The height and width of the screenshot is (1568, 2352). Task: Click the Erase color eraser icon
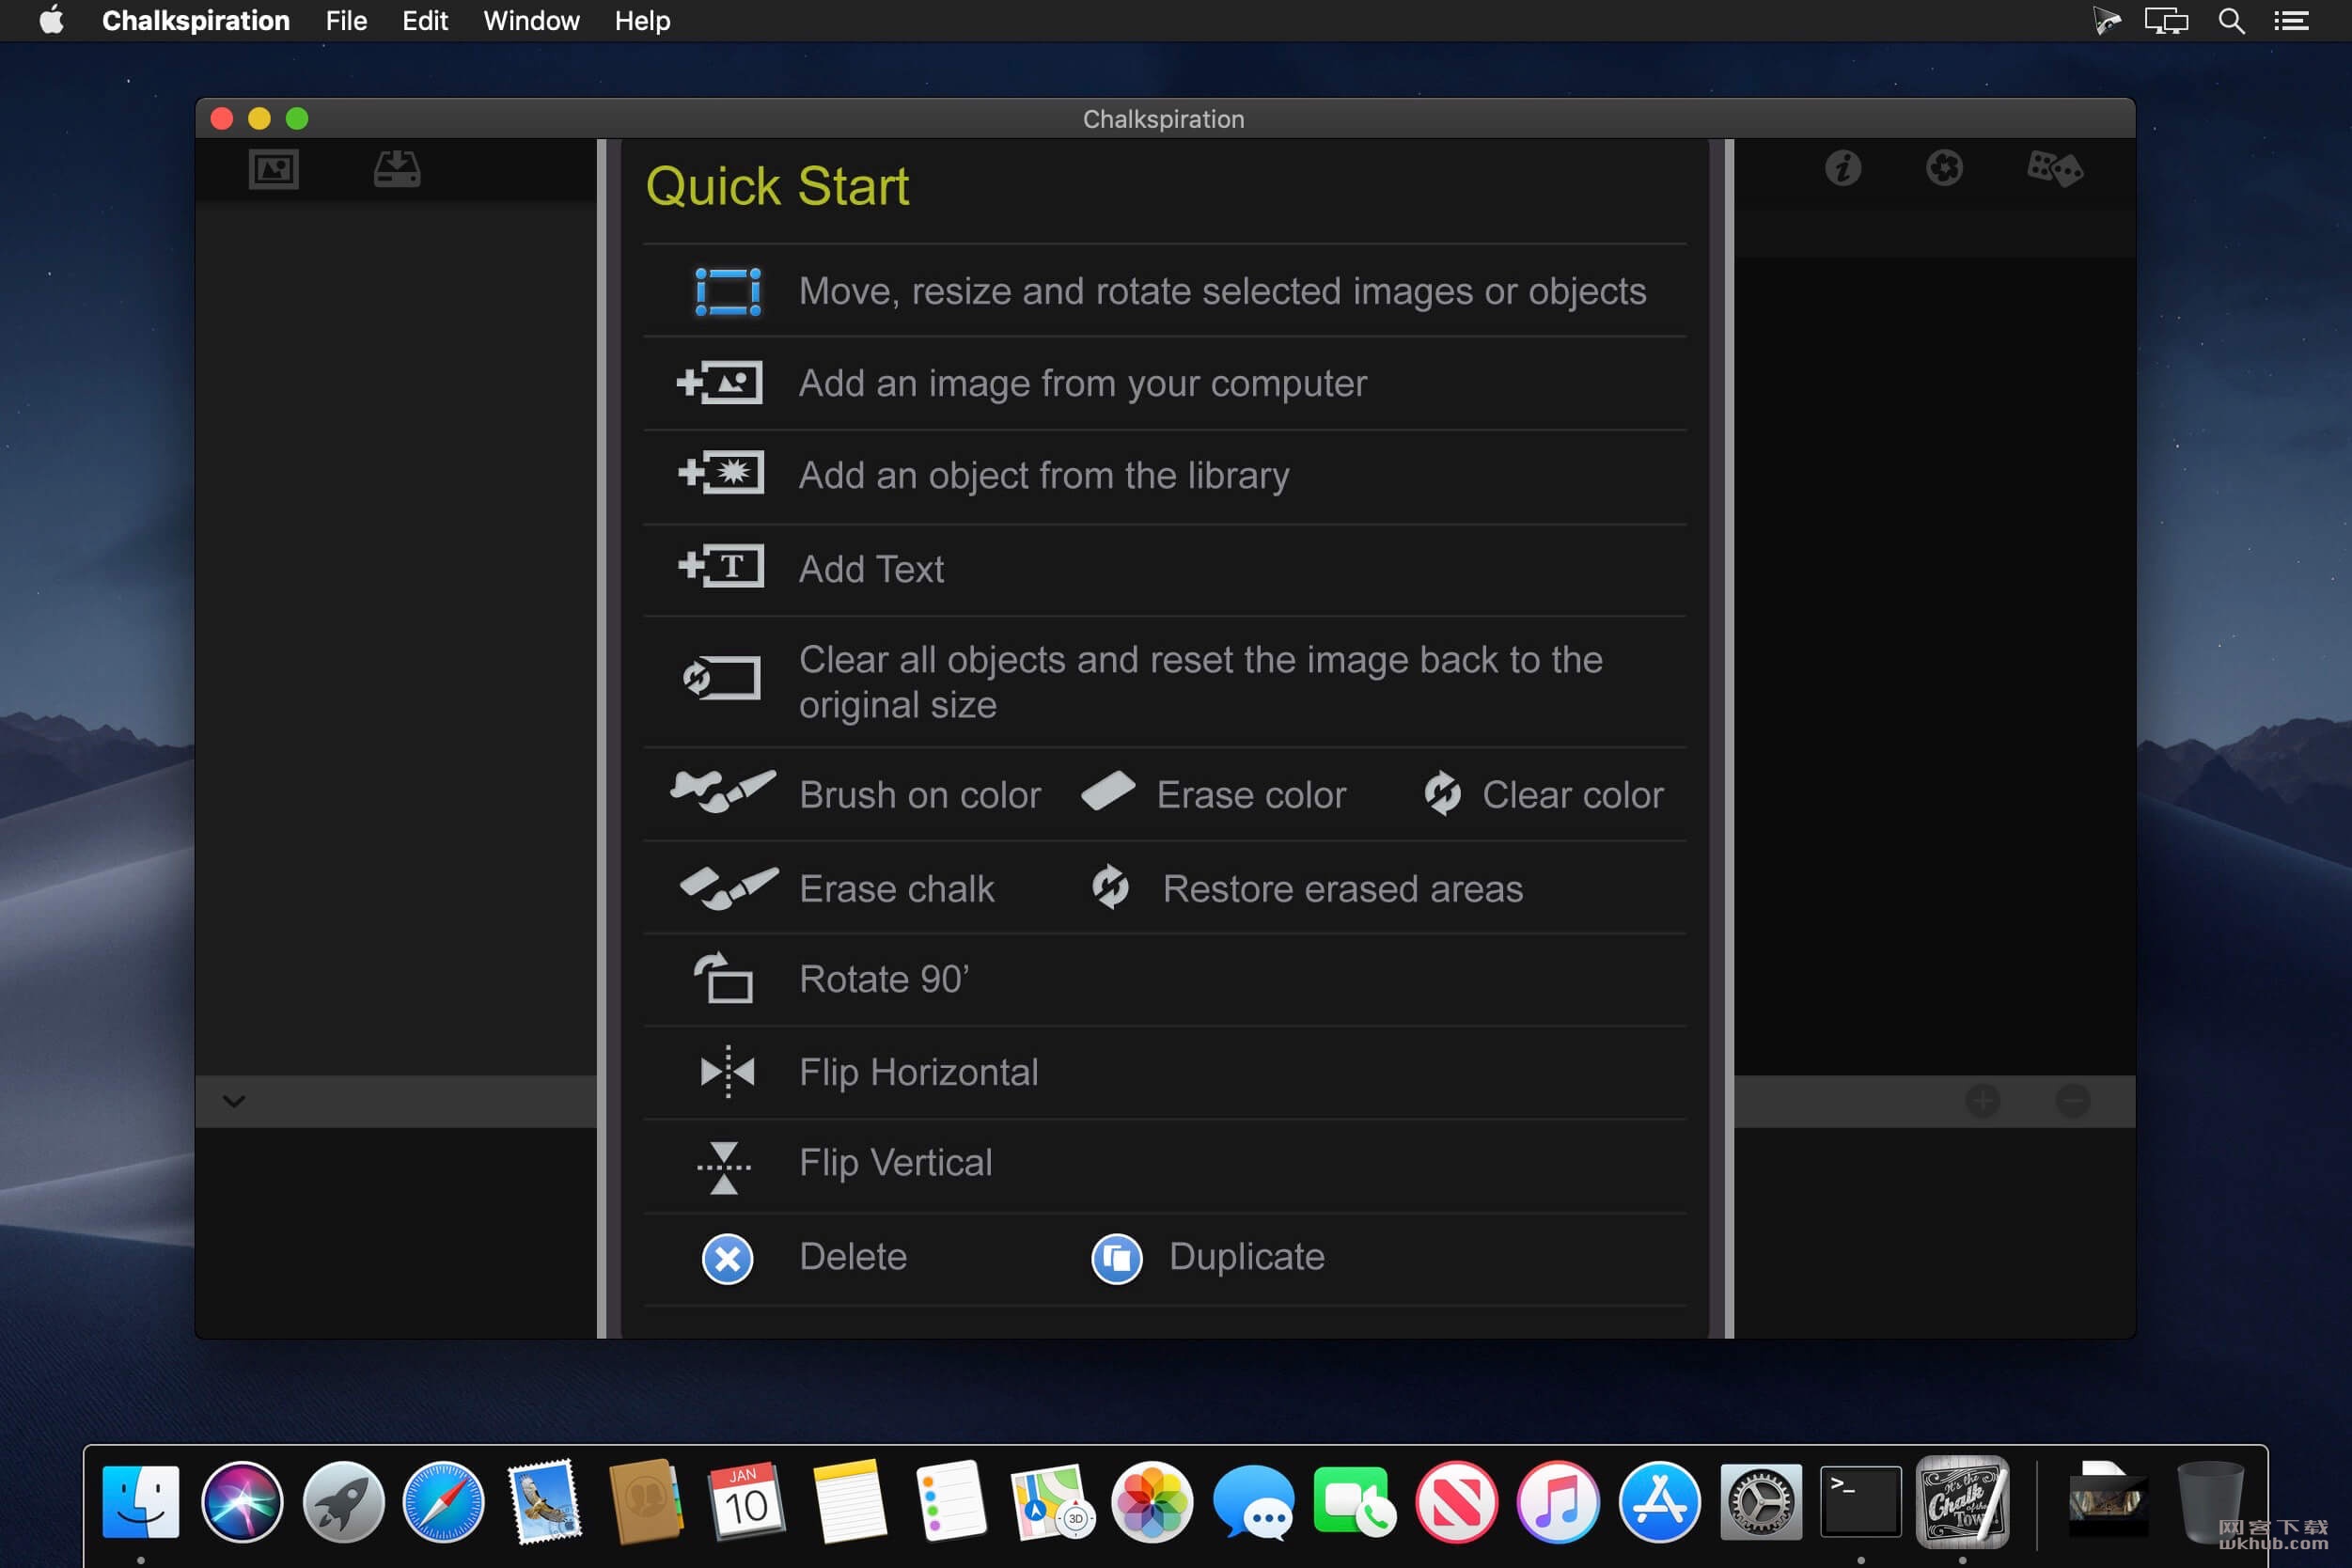pyautogui.click(x=1108, y=792)
